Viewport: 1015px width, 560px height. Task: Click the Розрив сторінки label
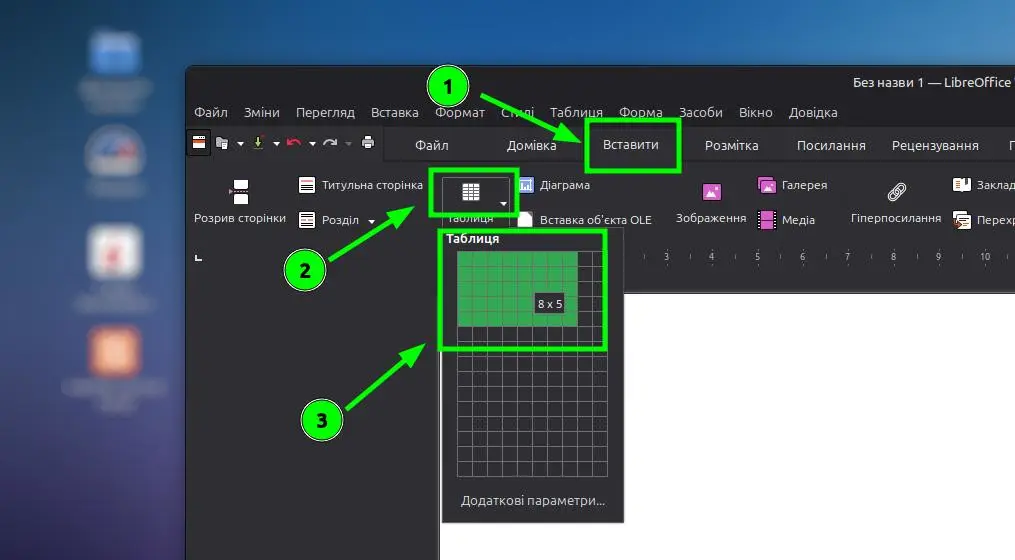click(240, 218)
